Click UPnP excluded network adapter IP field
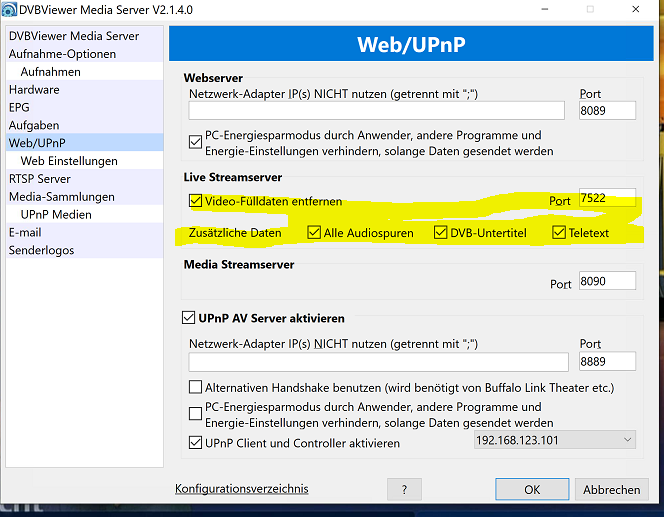664x517 pixels. click(379, 362)
